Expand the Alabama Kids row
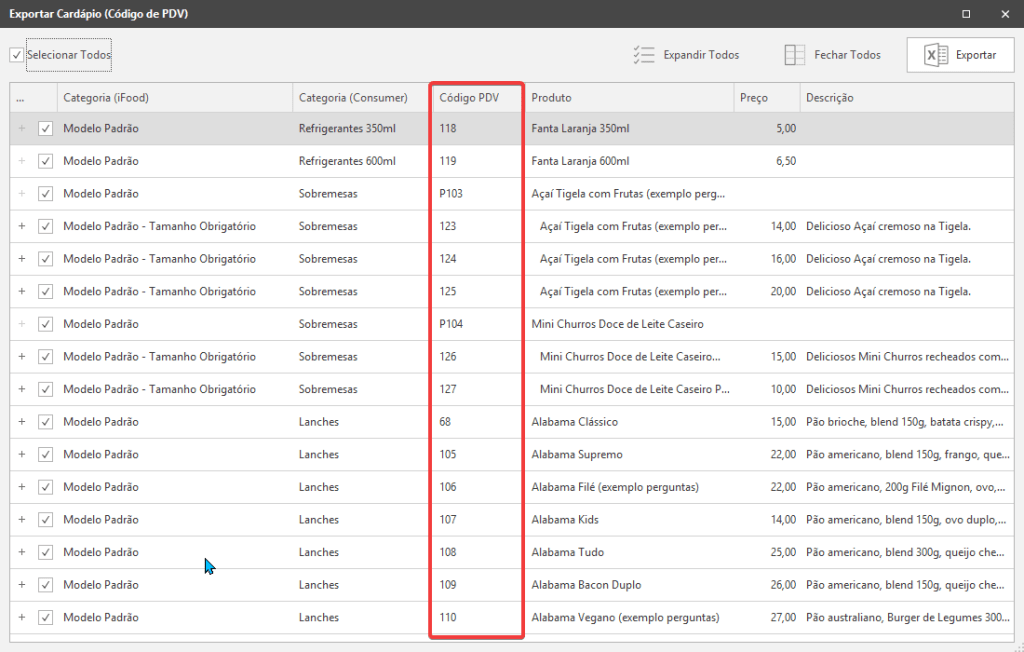The image size is (1024, 652). click(x=22, y=520)
